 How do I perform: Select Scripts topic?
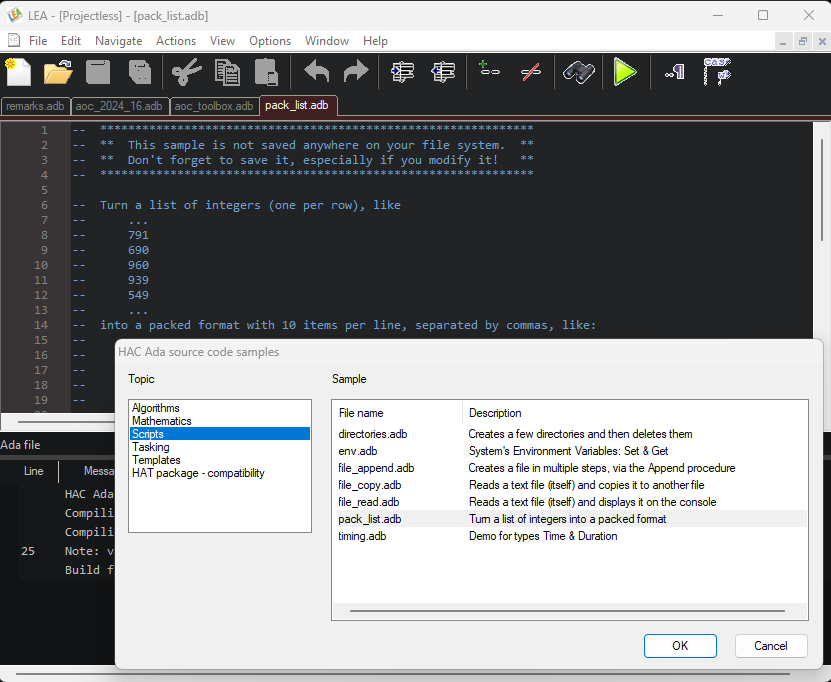pyautogui.click(x=220, y=433)
